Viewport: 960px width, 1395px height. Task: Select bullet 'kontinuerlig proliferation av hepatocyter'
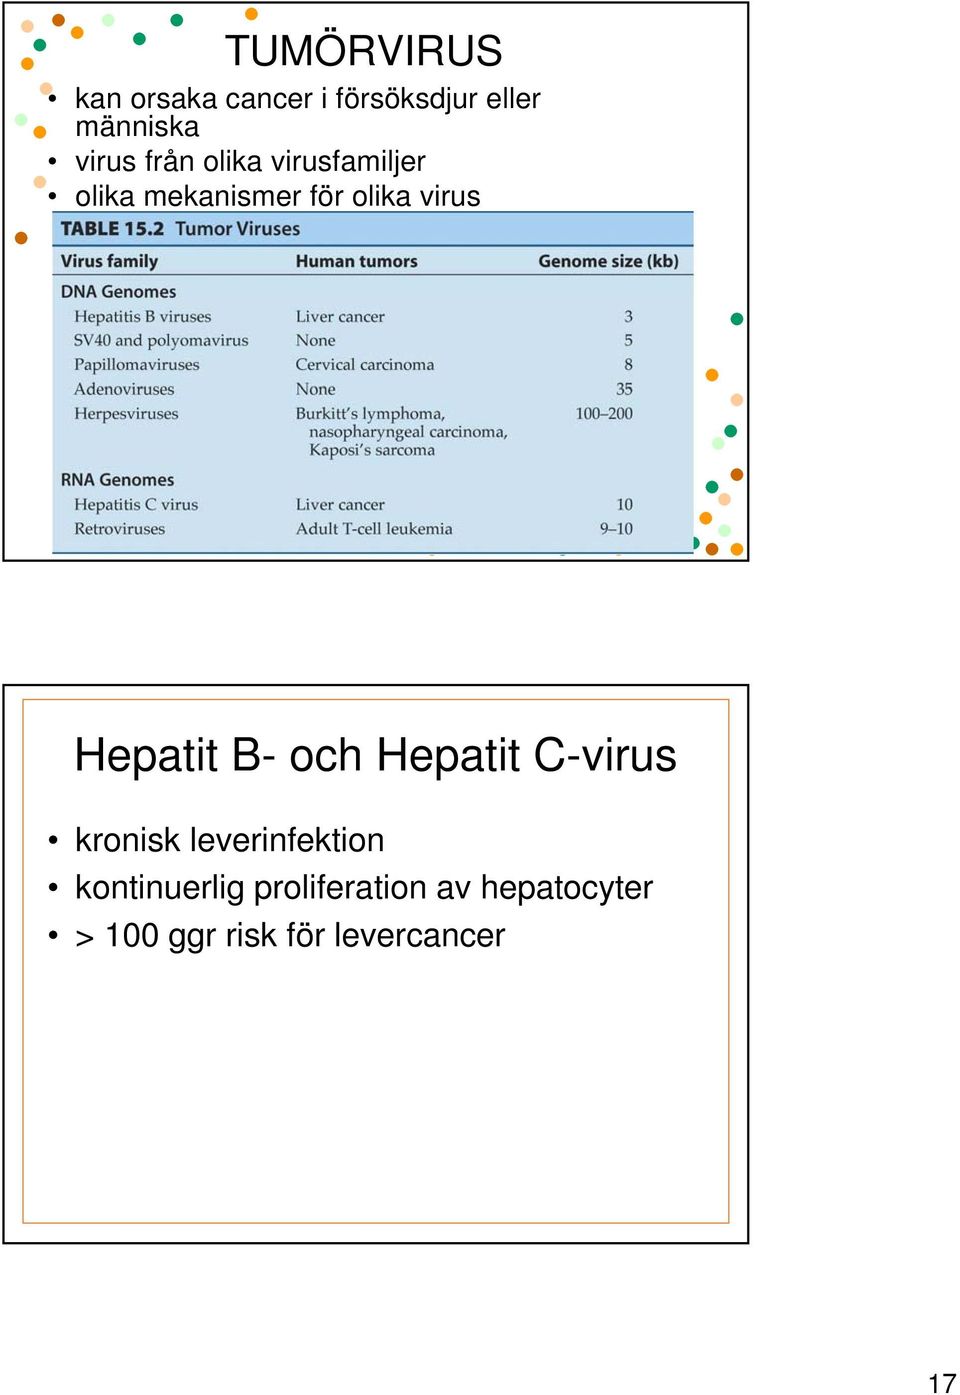click(364, 888)
